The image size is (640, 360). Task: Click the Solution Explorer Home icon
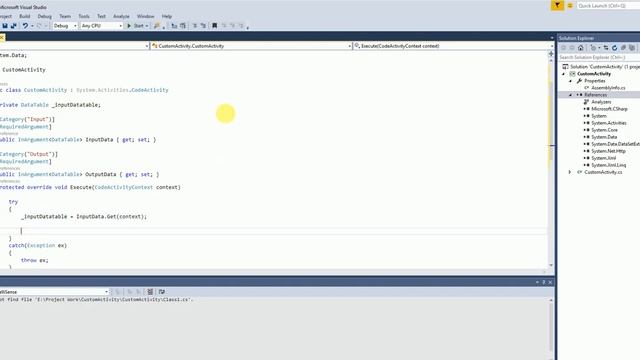tap(580, 48)
